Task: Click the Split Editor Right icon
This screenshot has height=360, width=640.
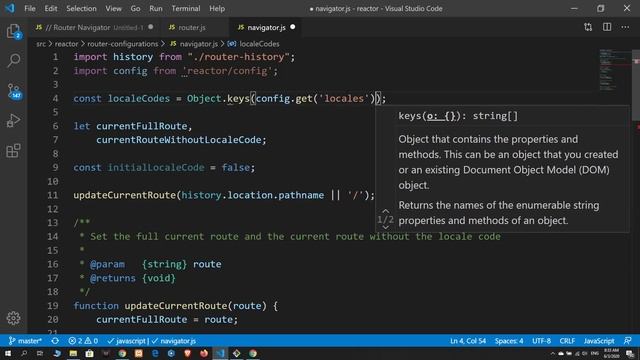Action: point(607,27)
